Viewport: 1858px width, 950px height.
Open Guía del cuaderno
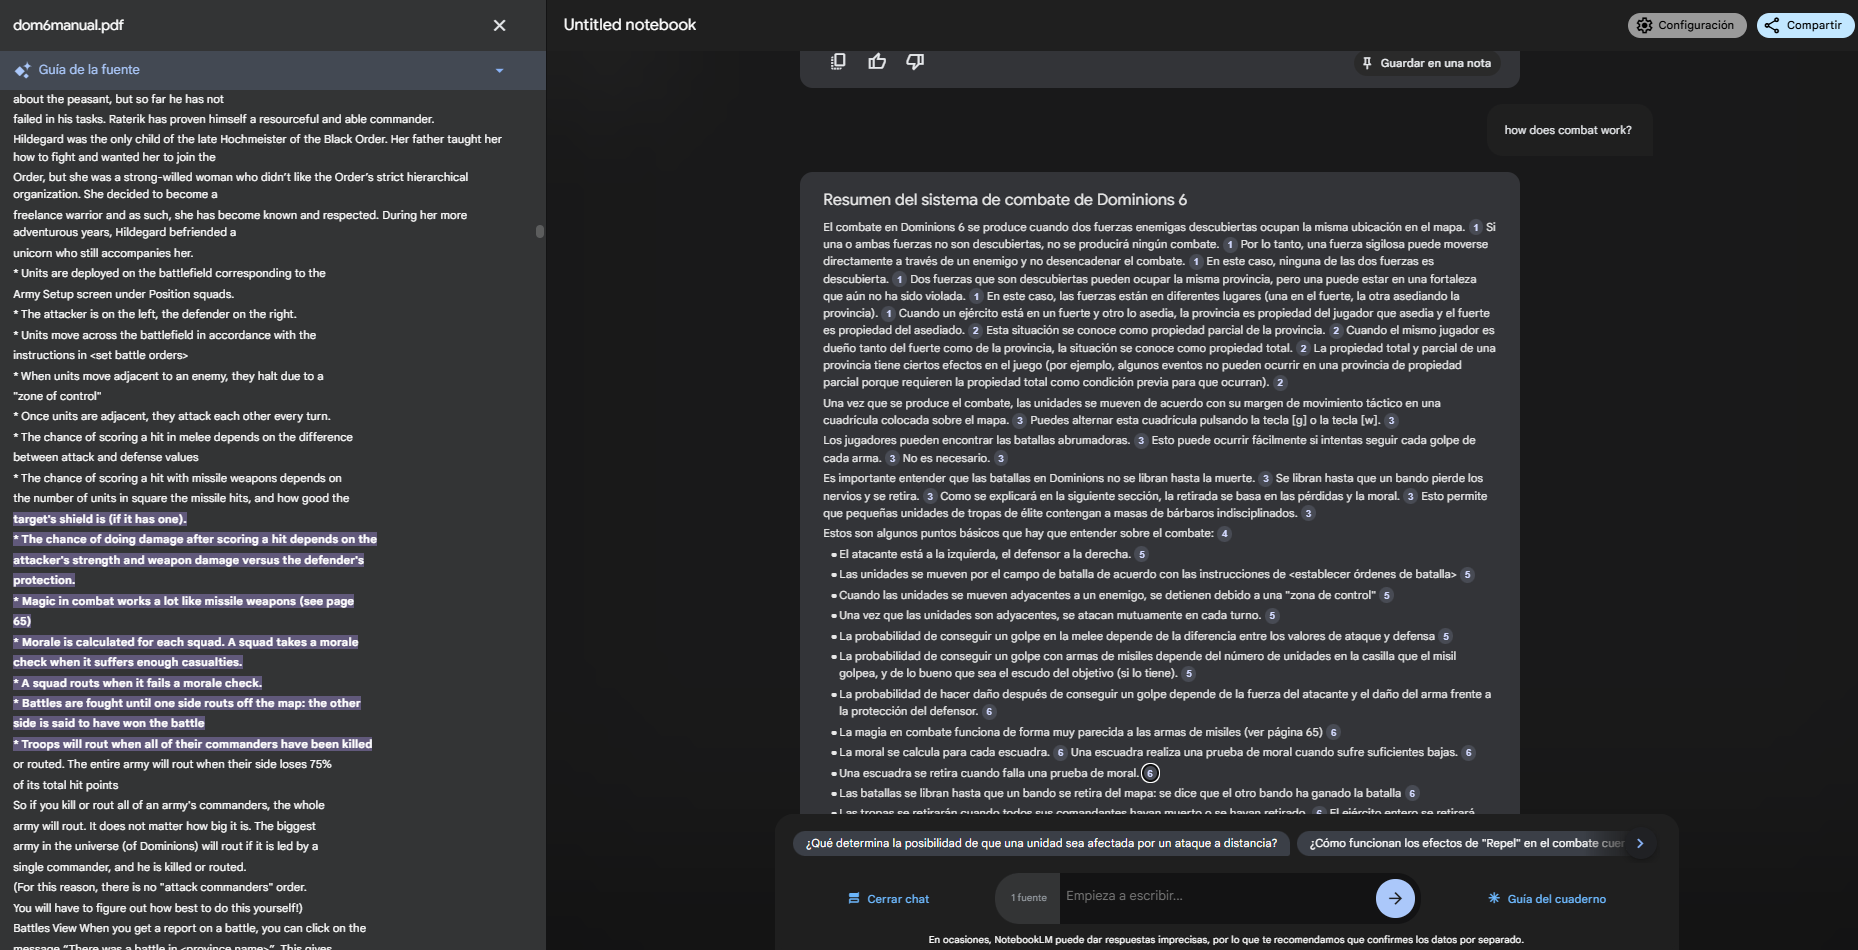(1547, 899)
